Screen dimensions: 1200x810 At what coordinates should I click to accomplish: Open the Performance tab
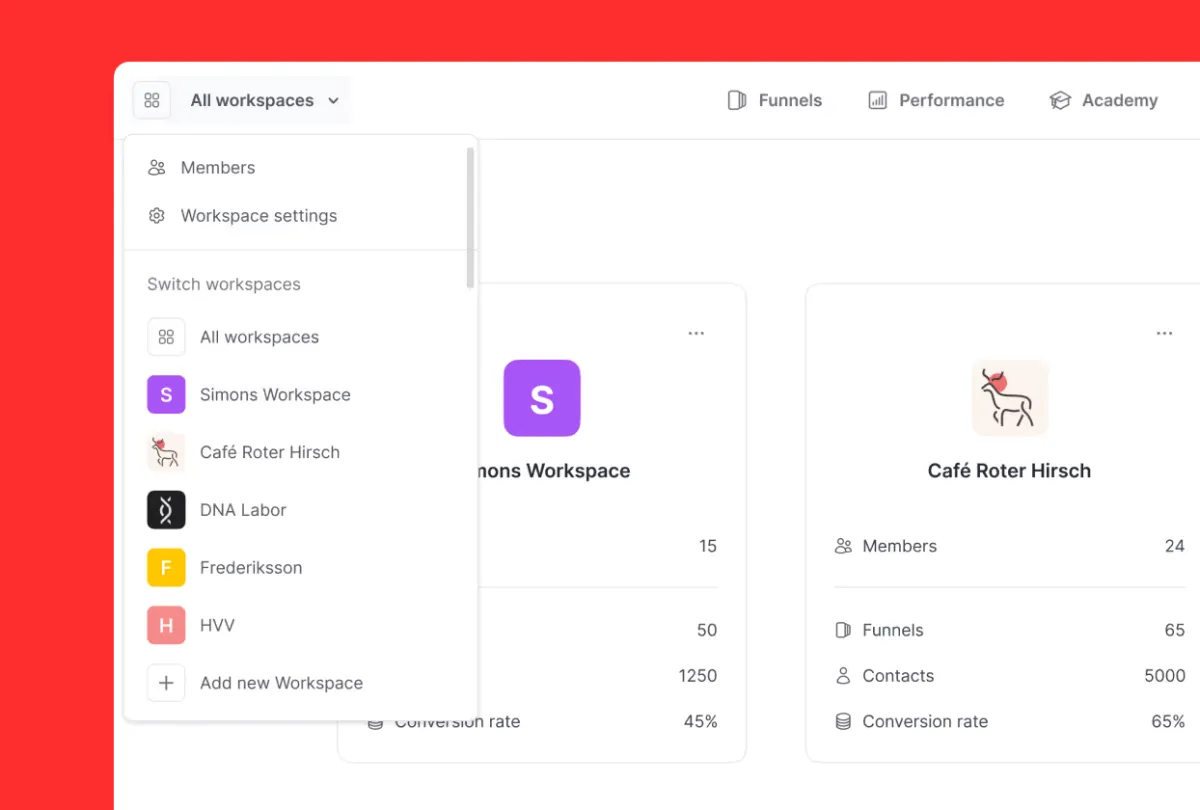pos(936,100)
